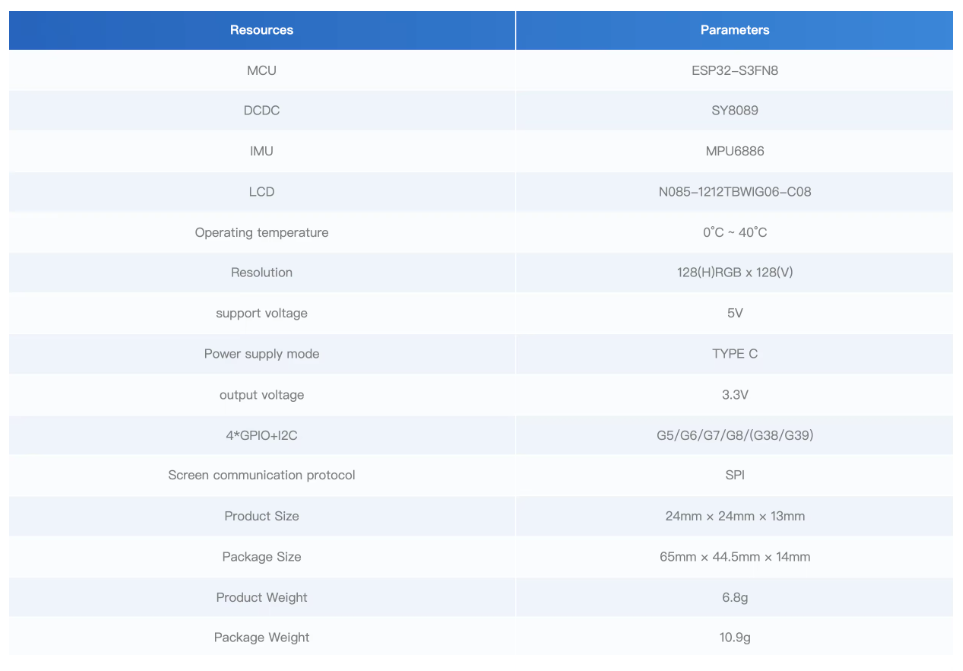Select the 3.3V value
The height and width of the screenshot is (671, 963).
click(735, 395)
